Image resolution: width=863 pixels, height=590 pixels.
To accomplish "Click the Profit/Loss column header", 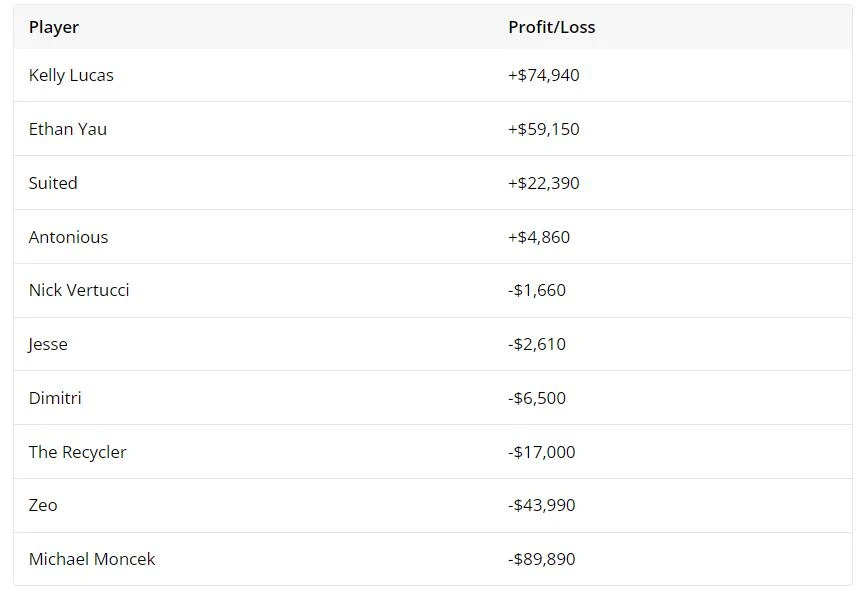I will (551, 27).
